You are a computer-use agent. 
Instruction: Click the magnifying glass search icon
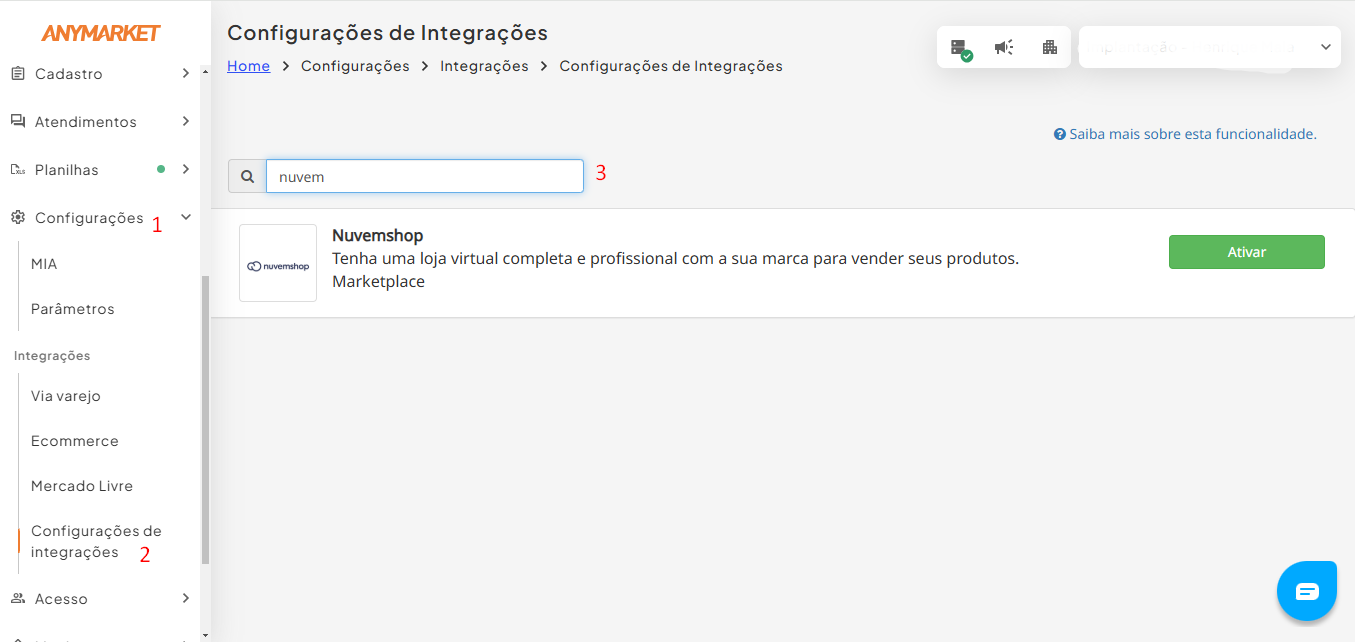[247, 176]
